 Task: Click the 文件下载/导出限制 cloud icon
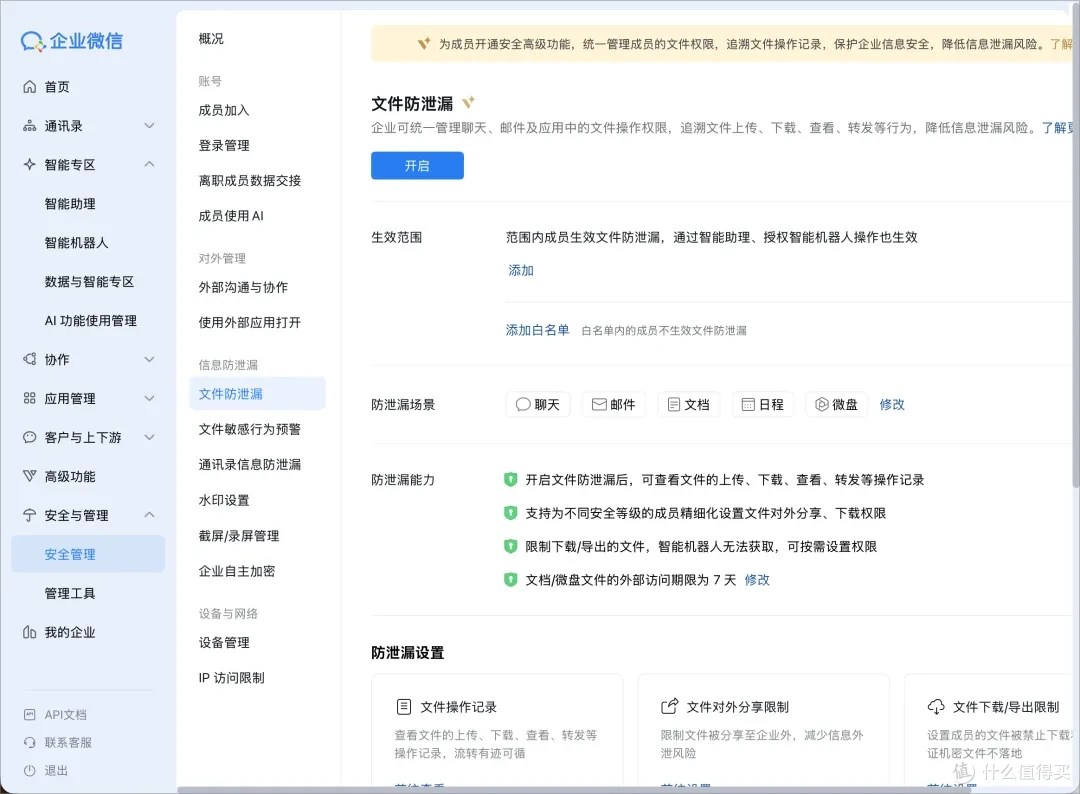(936, 707)
